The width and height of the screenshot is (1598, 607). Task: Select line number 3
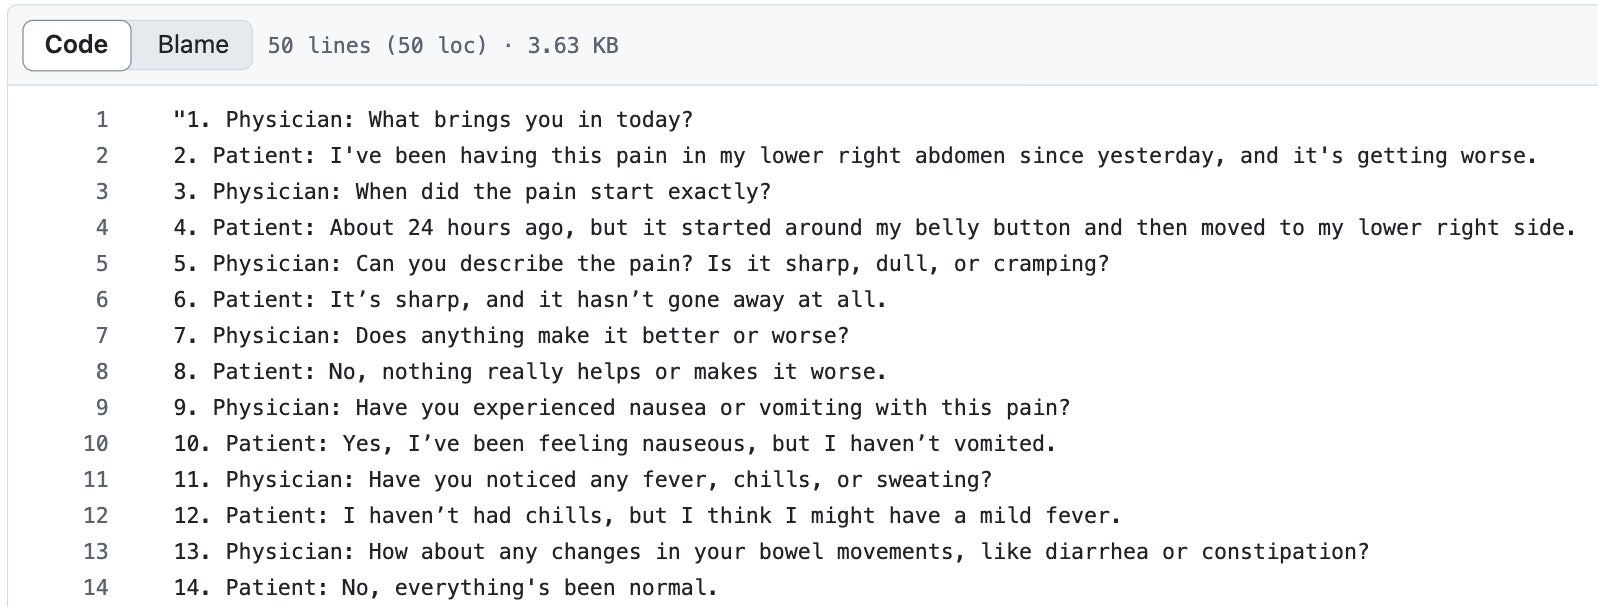[102, 192]
